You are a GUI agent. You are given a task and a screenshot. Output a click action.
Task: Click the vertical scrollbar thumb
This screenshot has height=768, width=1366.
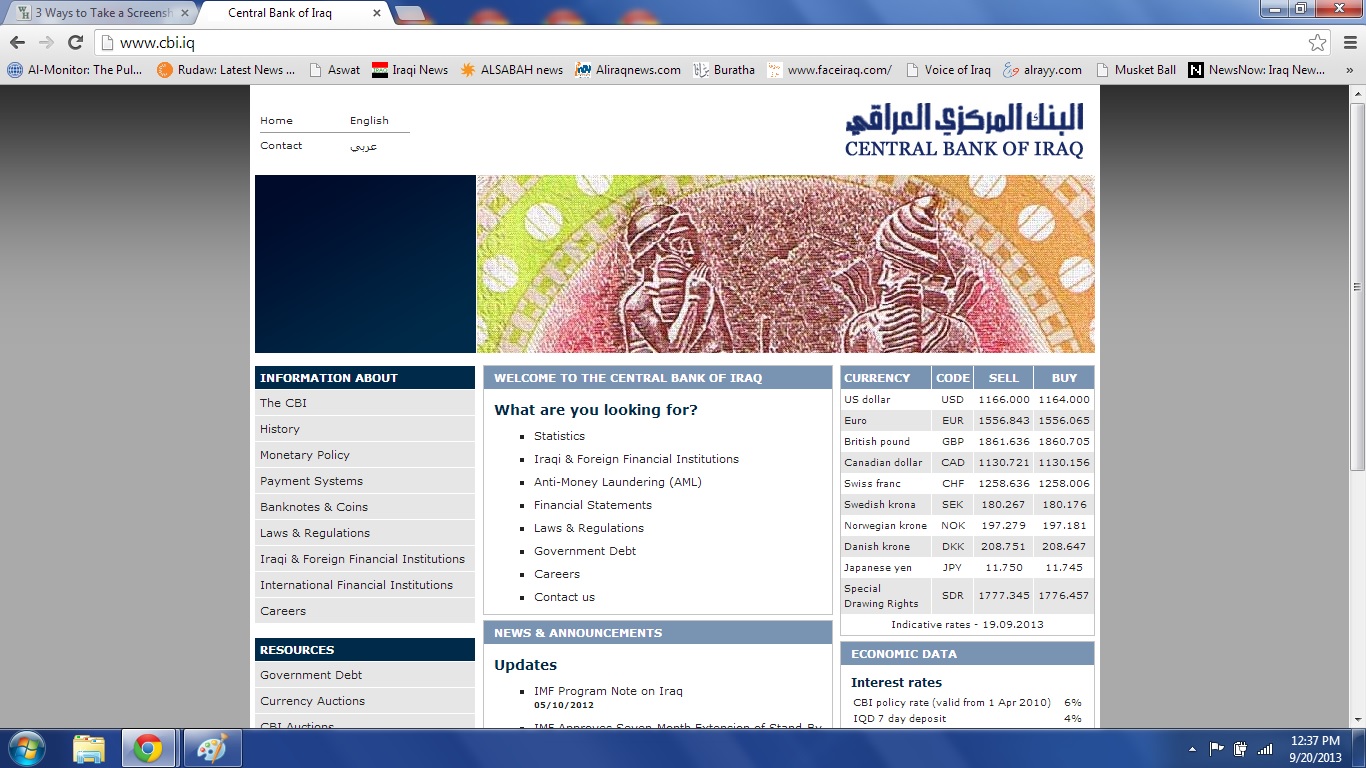pos(1357,286)
